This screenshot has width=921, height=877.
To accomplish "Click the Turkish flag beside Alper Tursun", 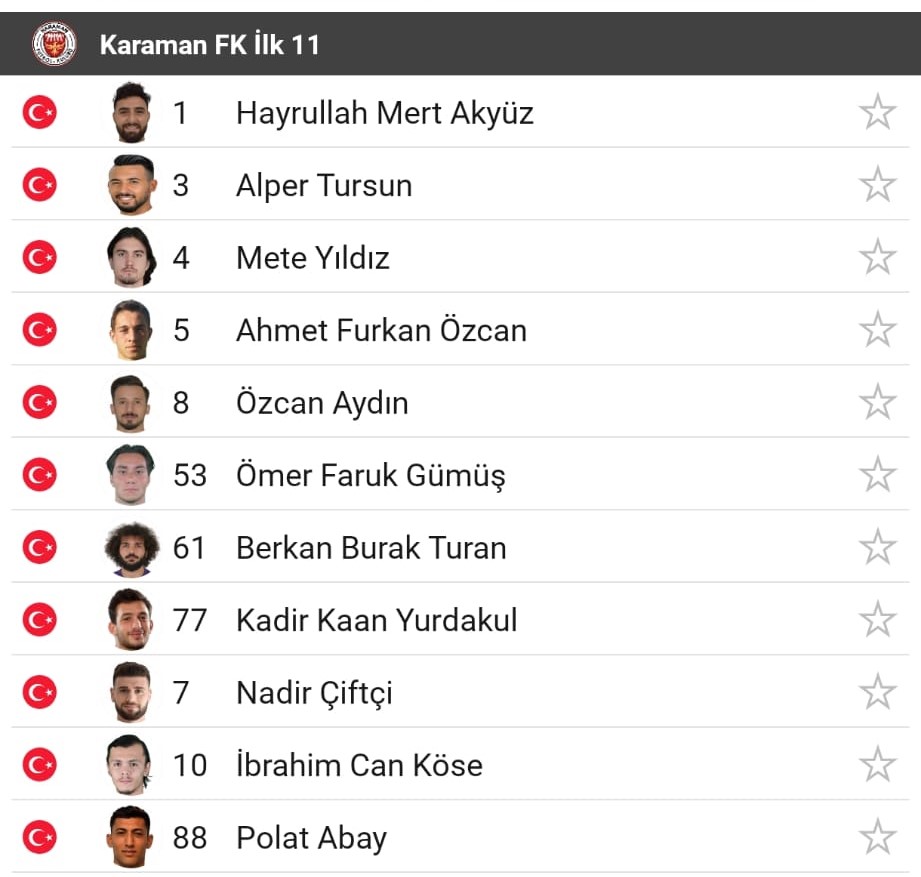I will [38, 185].
